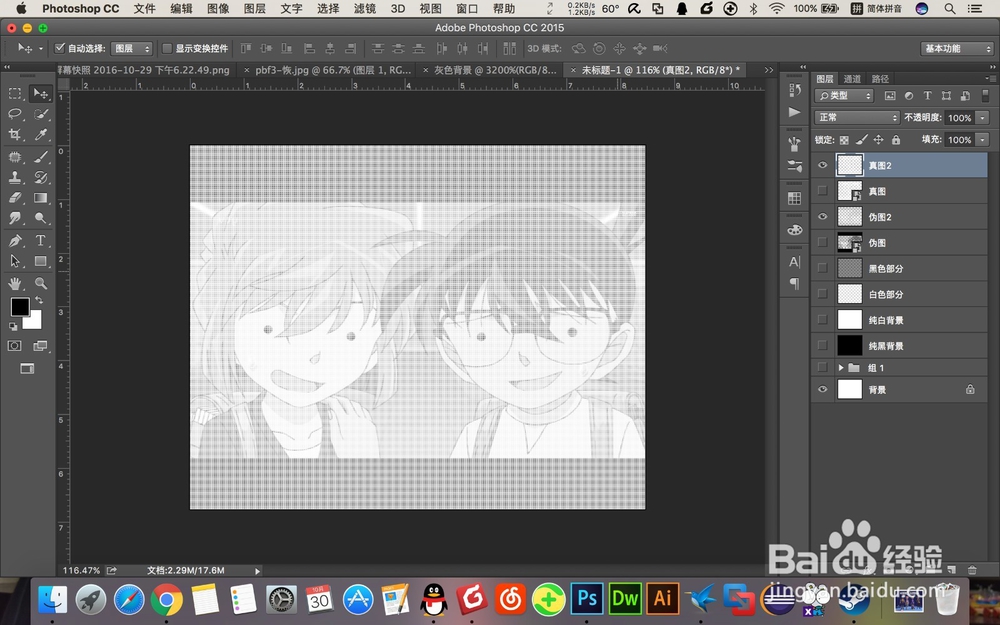Show the 白色部分 layer

[x=822, y=294]
